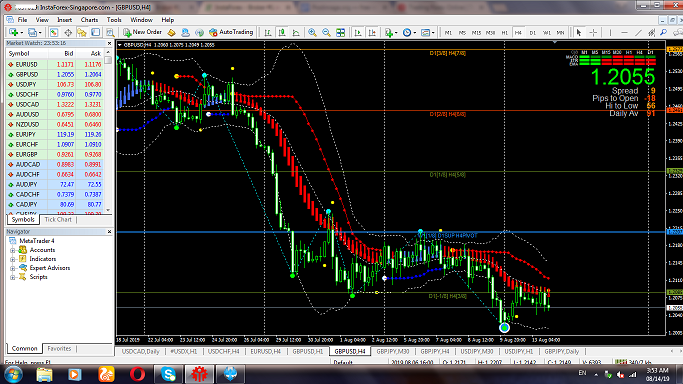Switch to the M1 timeframe
683x384 pixels.
(x=448, y=33)
